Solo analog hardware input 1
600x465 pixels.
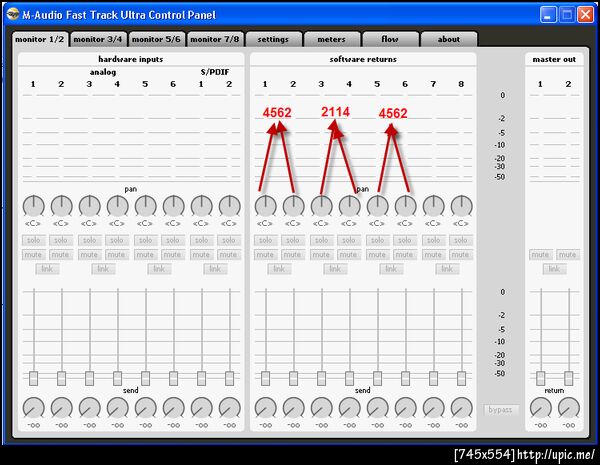34,240
